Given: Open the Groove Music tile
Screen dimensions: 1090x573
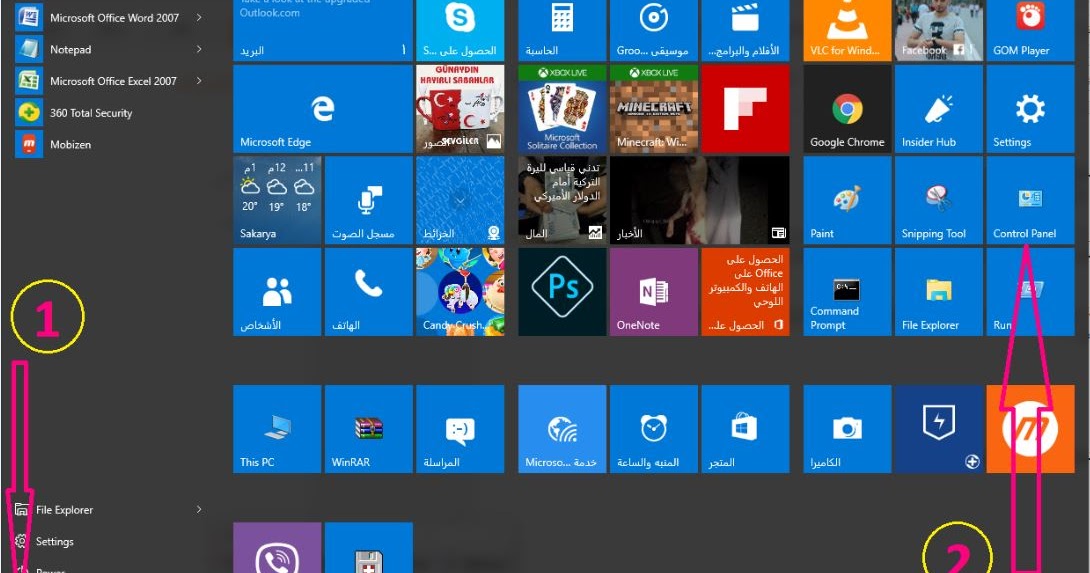Looking at the screenshot, I should pos(654,31).
